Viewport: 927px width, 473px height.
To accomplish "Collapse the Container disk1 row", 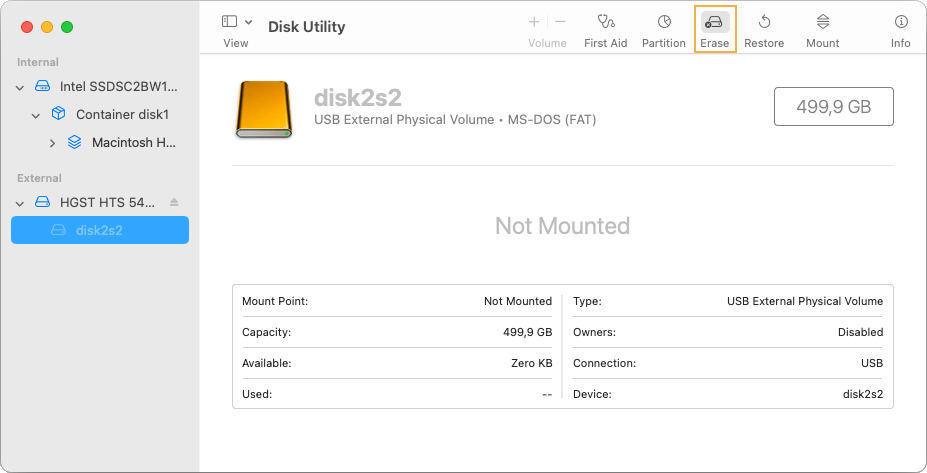I will [x=35, y=115].
